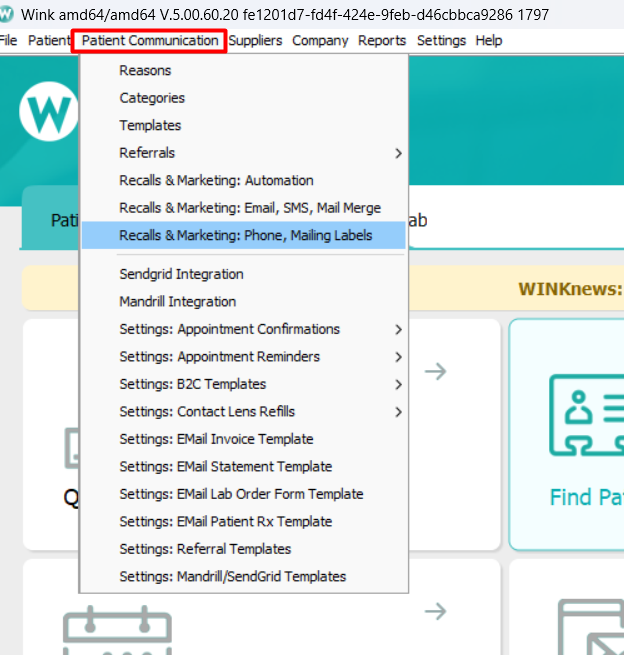
Task: Click the Wink W logo
Action: pyautogui.click(x=48, y=112)
